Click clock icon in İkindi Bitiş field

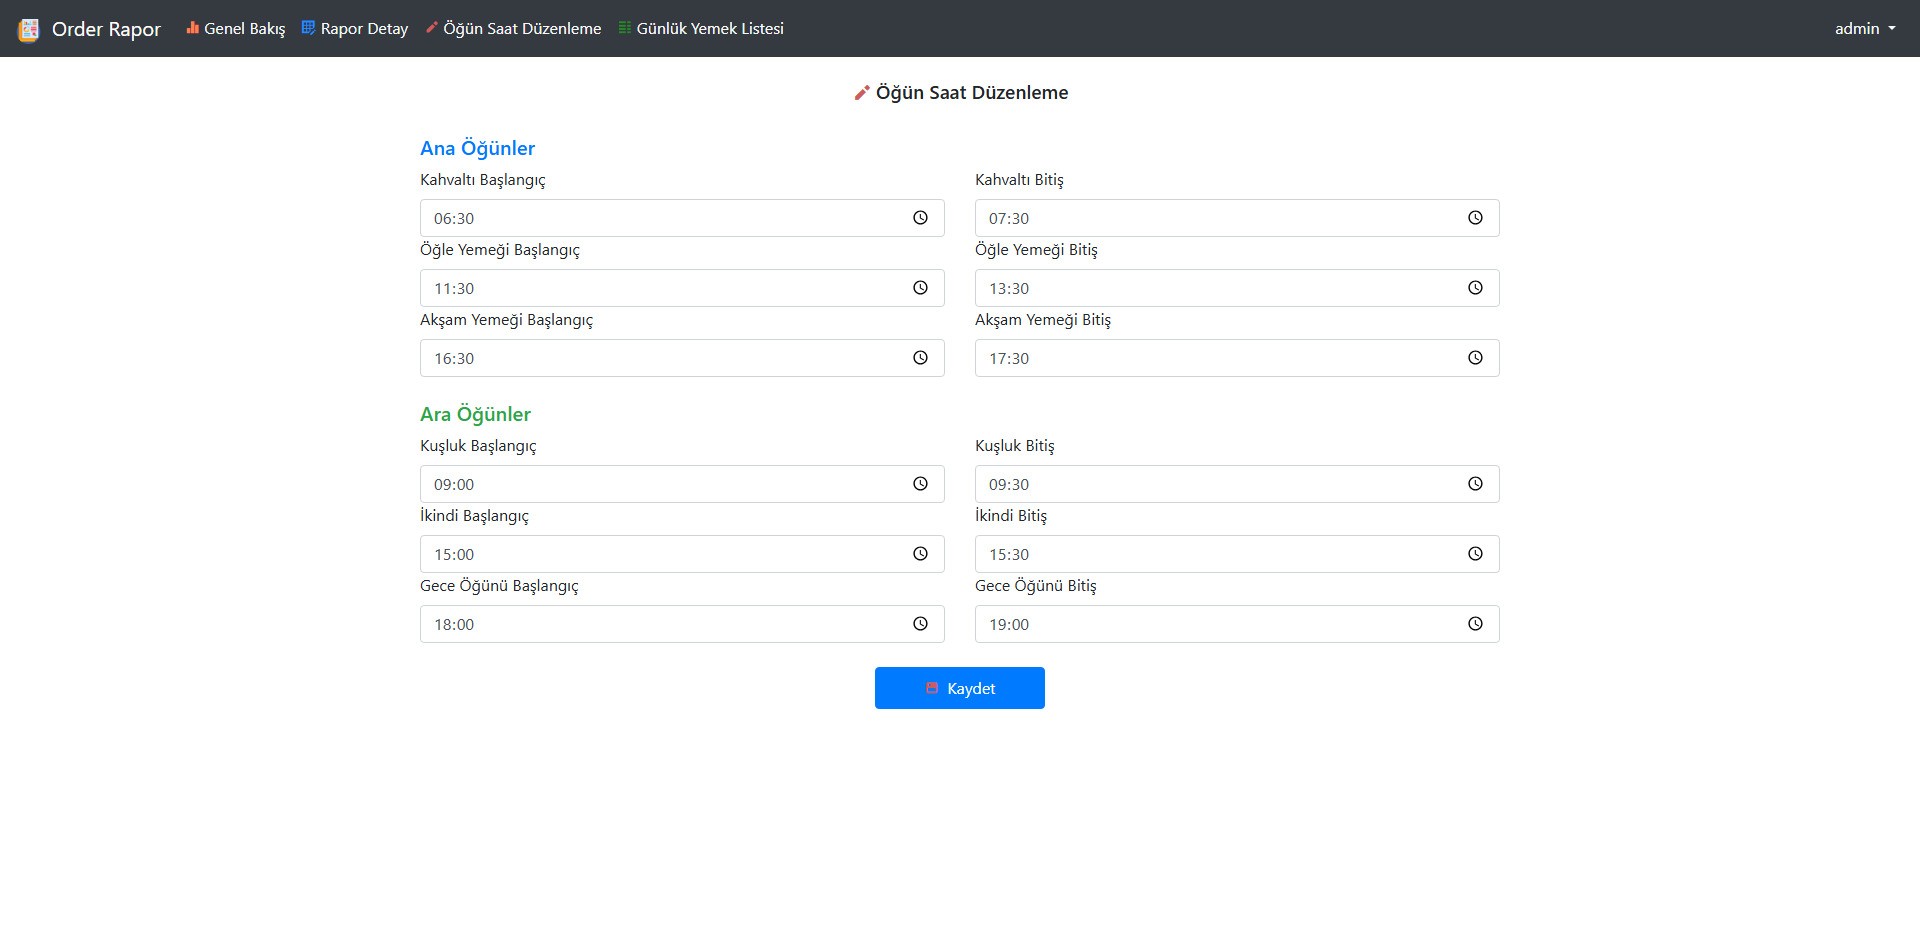(x=1475, y=554)
